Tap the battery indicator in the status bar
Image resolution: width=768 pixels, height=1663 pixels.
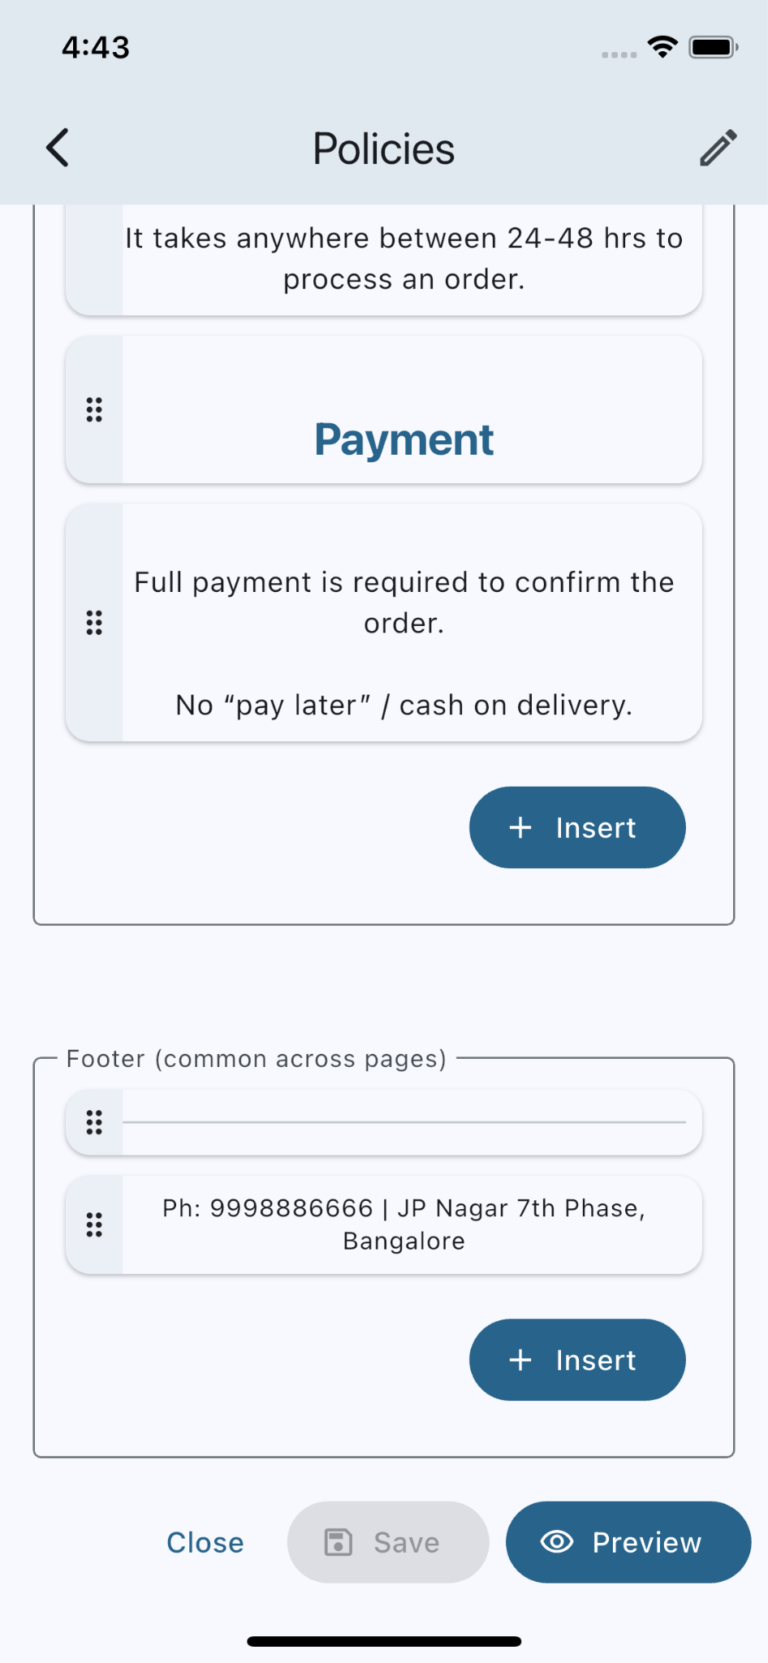coord(712,45)
